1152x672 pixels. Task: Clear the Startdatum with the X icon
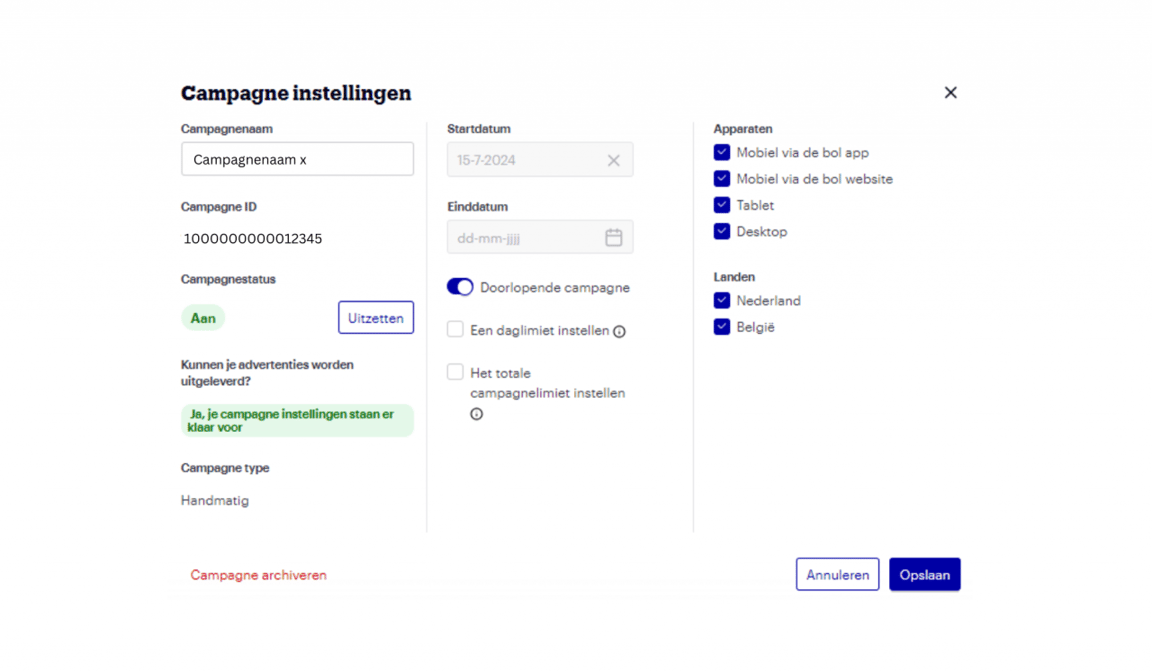click(x=613, y=160)
